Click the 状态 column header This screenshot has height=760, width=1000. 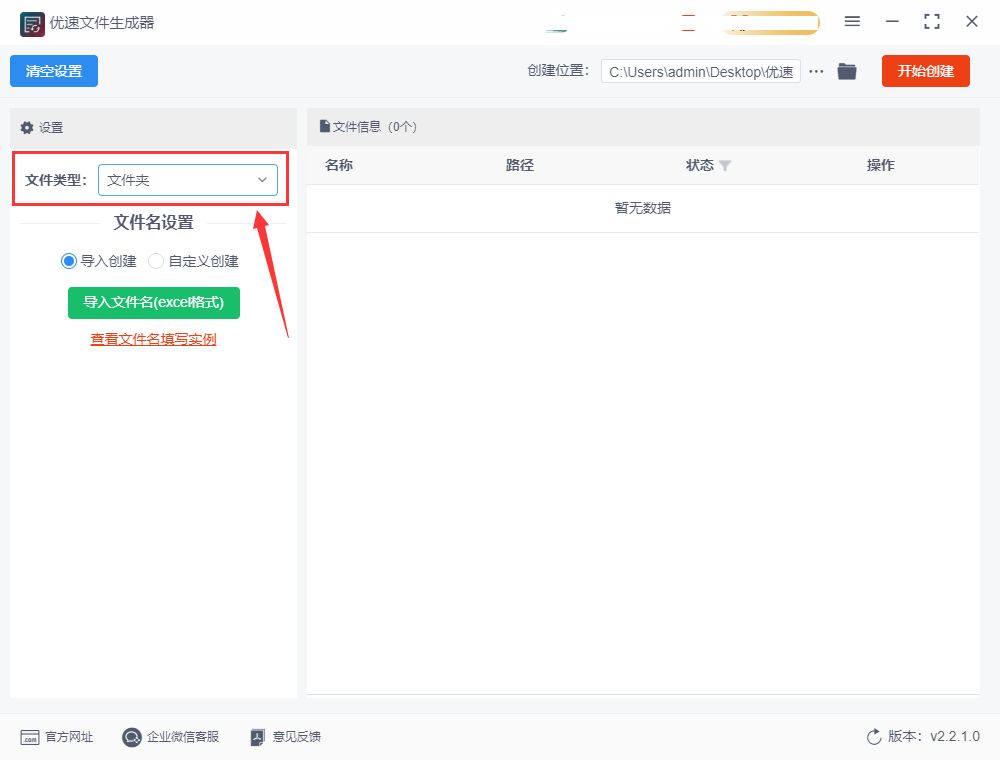[700, 165]
